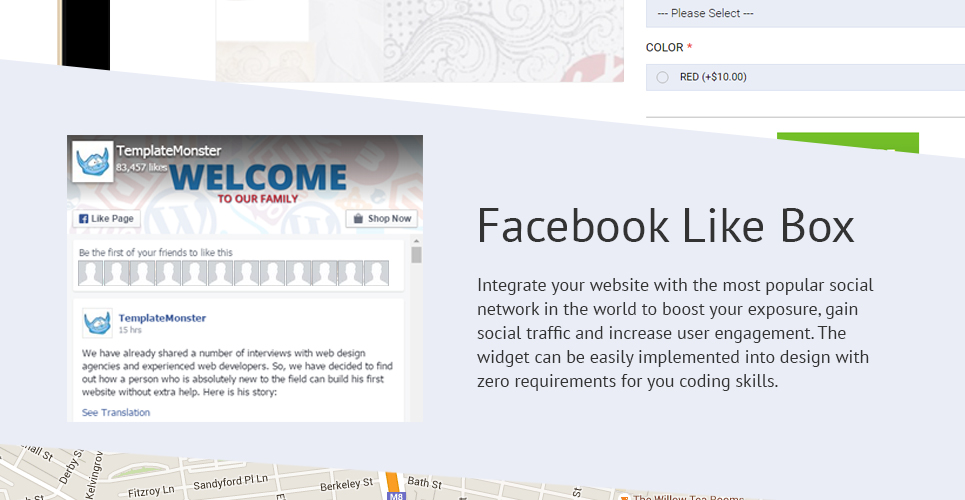
Task: Click the TemplateMonster title in the cover header
Action: pos(169,151)
